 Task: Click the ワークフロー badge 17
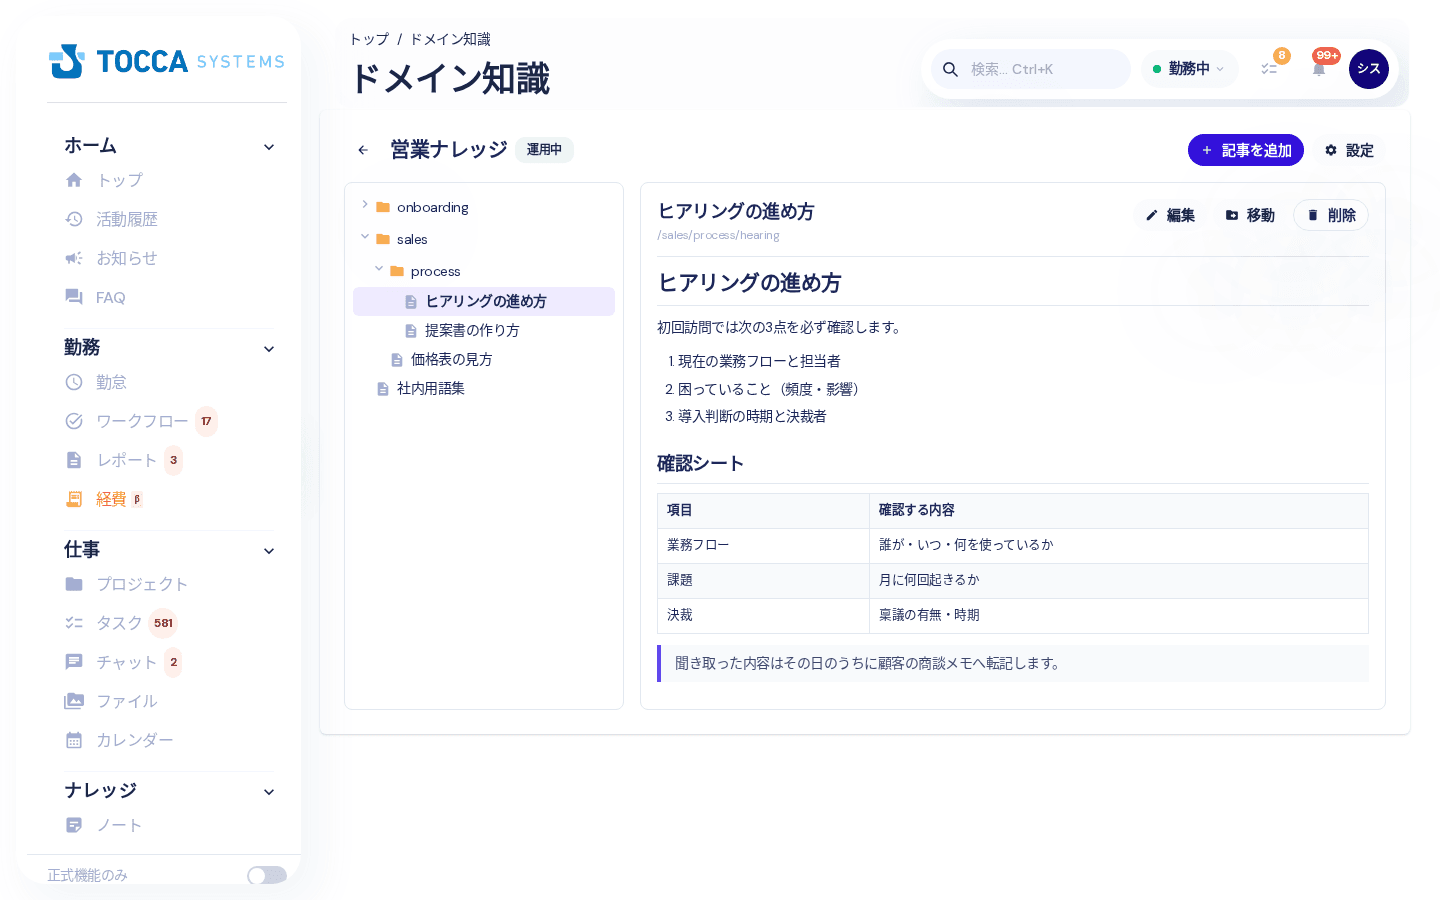click(x=206, y=421)
